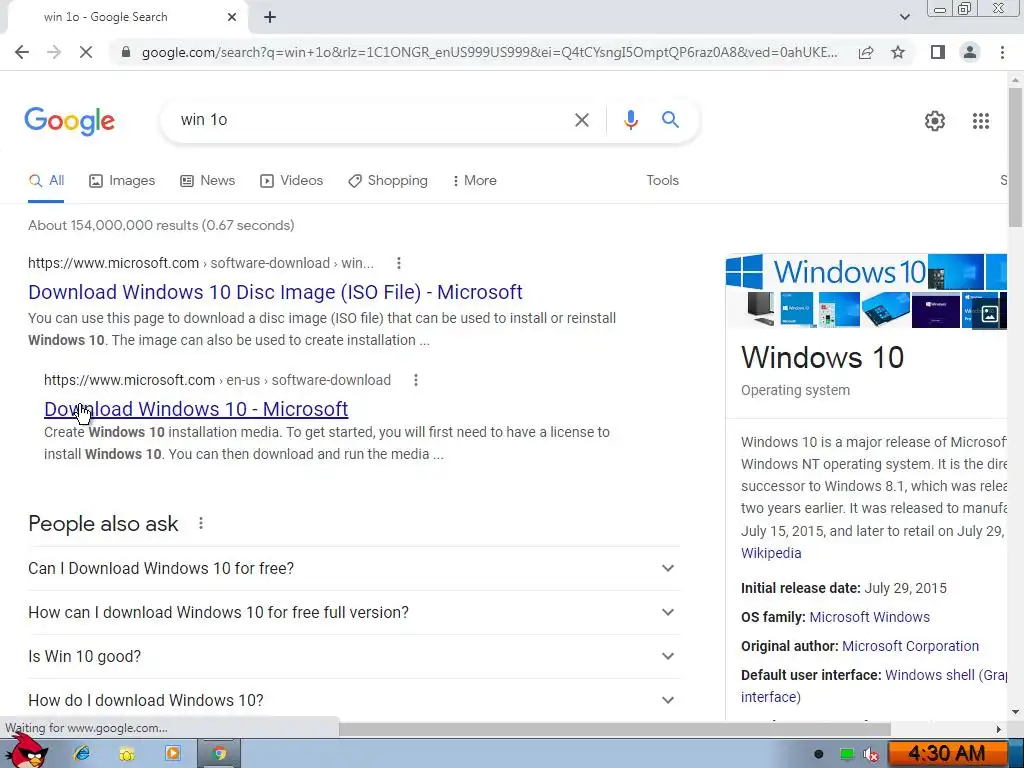
Task: Switch to the News tab
Action: (208, 181)
